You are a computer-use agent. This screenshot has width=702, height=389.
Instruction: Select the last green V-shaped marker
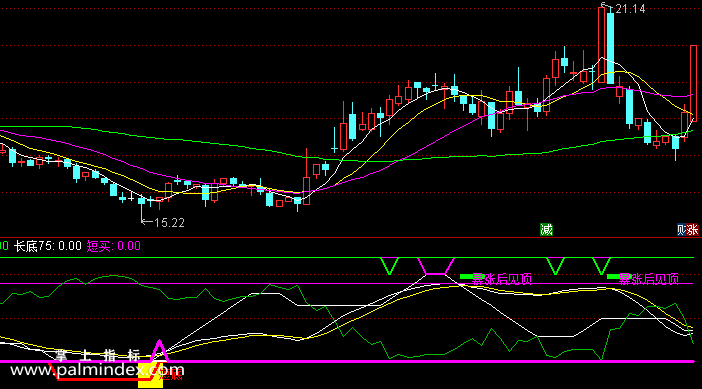[x=601, y=266]
